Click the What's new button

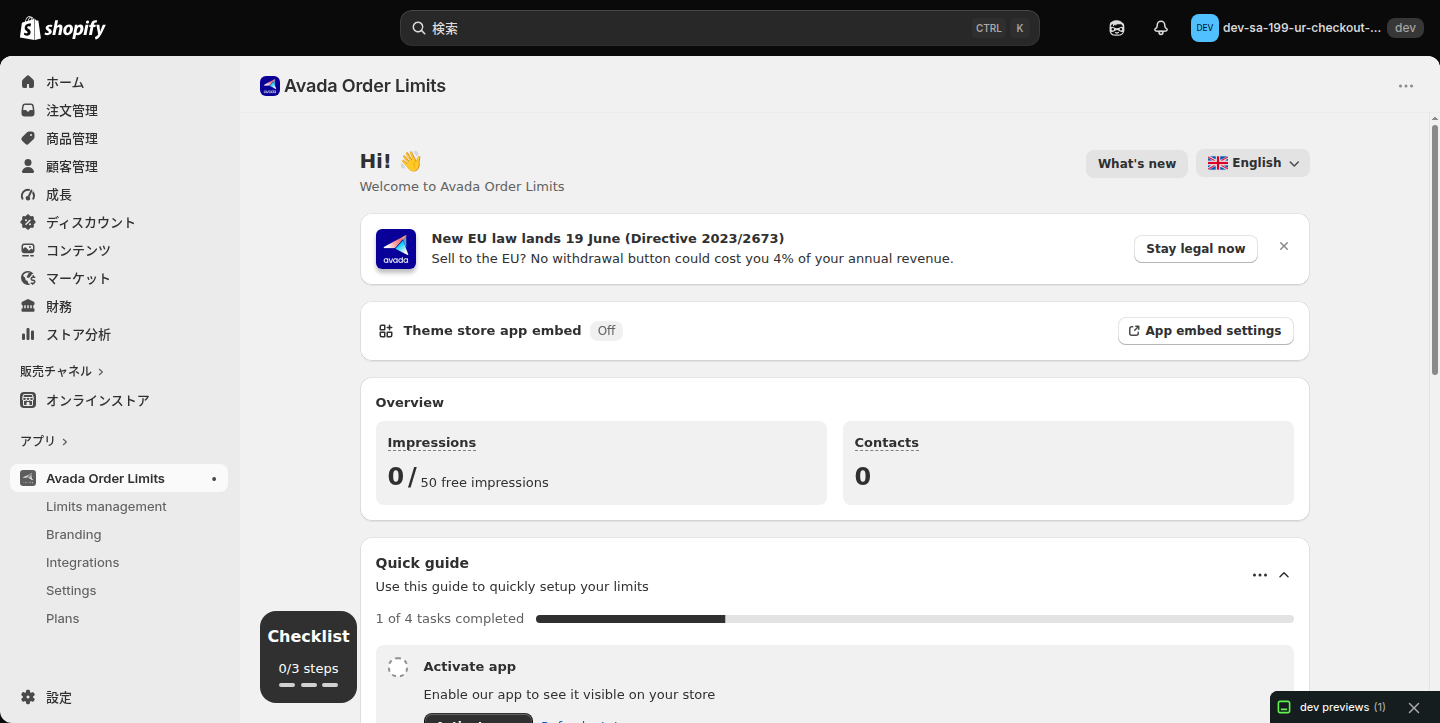click(1137, 163)
